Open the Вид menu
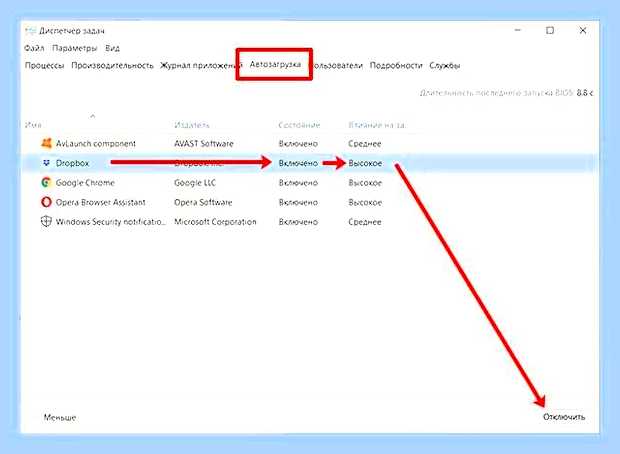 click(112, 48)
